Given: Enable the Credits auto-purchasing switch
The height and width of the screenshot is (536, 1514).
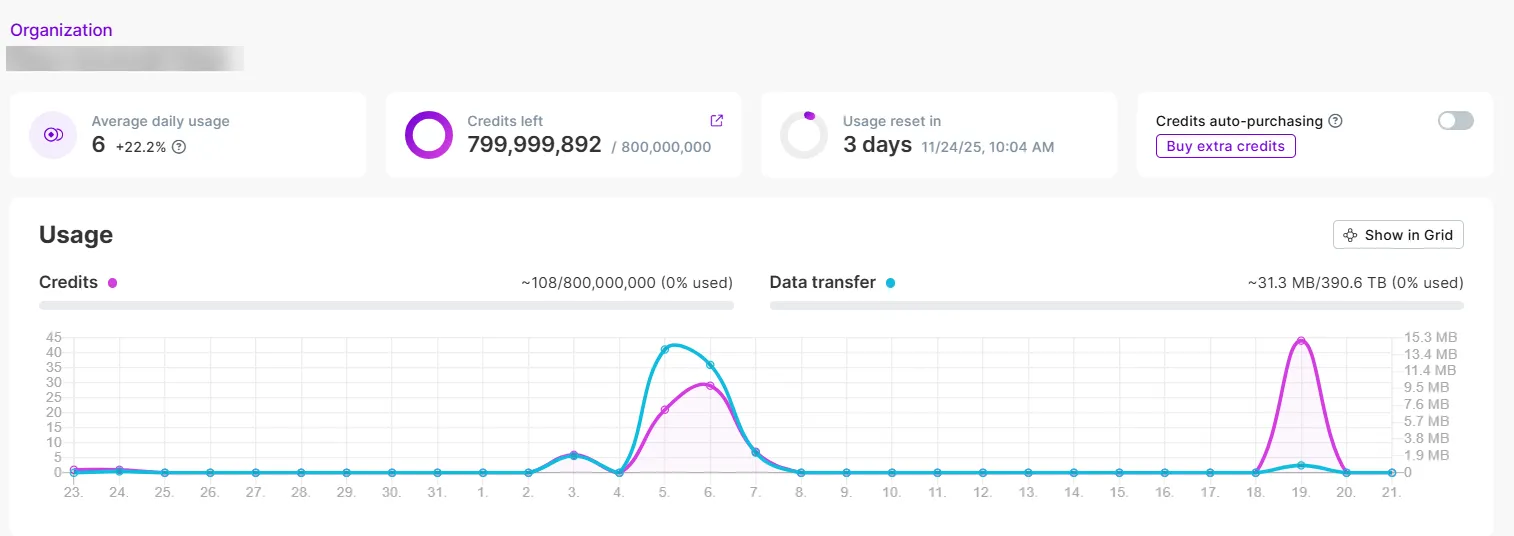Looking at the screenshot, I should [1455, 121].
